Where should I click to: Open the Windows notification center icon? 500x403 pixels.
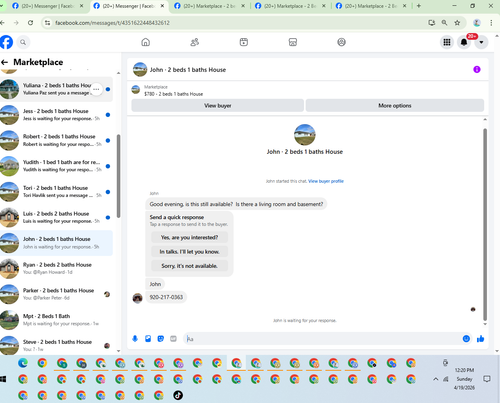[487, 379]
